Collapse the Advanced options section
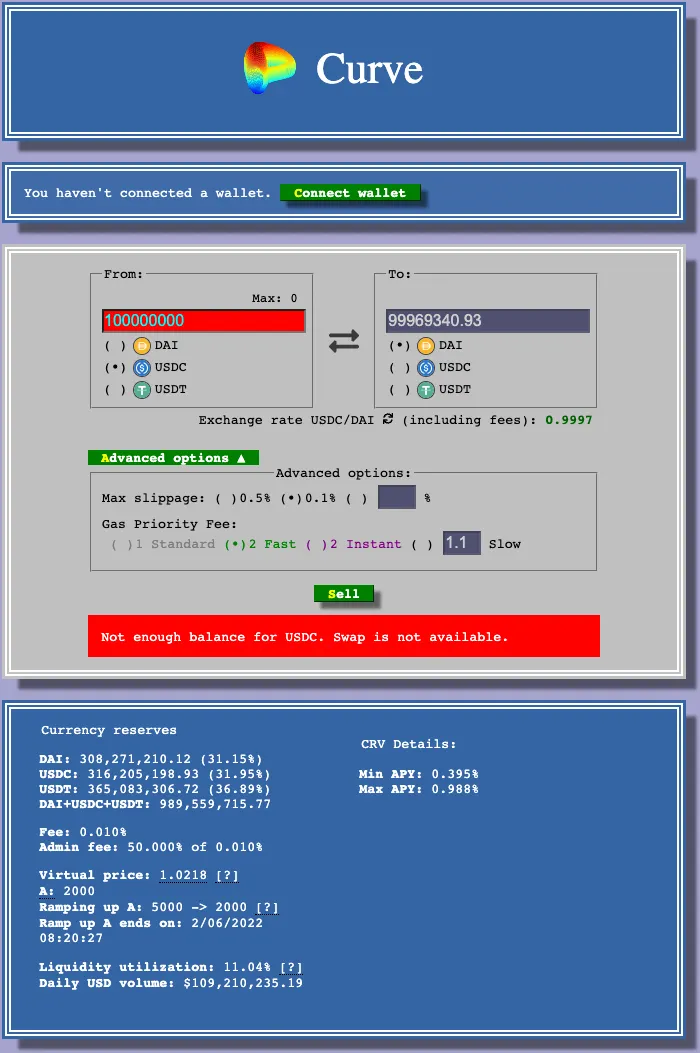The height and width of the screenshot is (1053, 700). pos(173,458)
